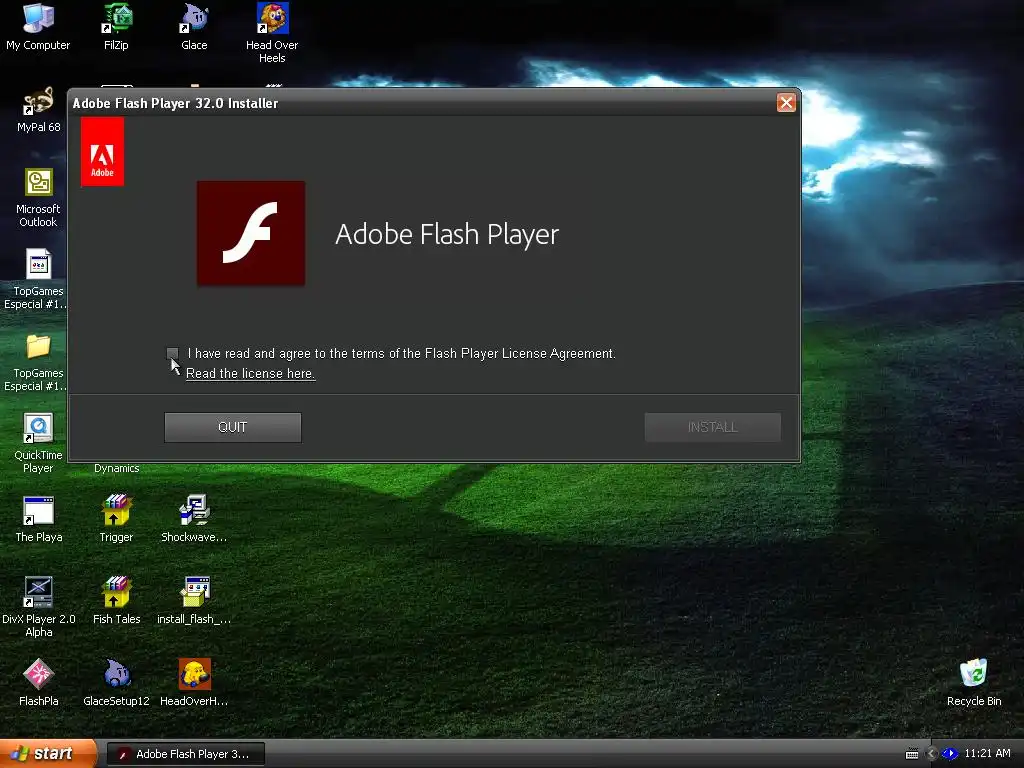Viewport: 1024px width, 768px height.
Task: Select the Recycle Bin icon
Action: [974, 683]
